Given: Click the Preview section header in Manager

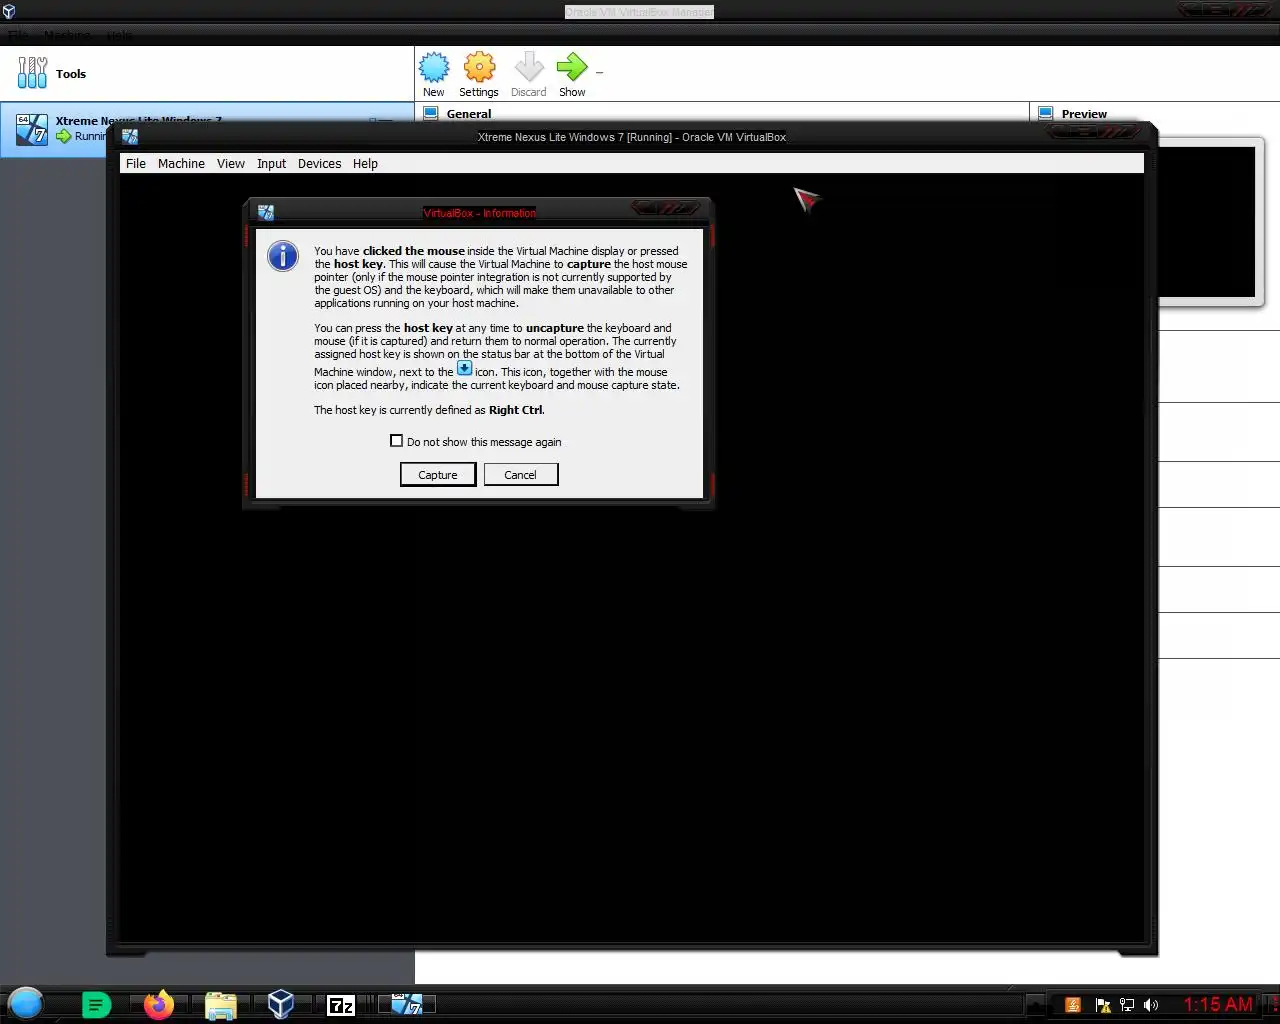Looking at the screenshot, I should 1084,114.
